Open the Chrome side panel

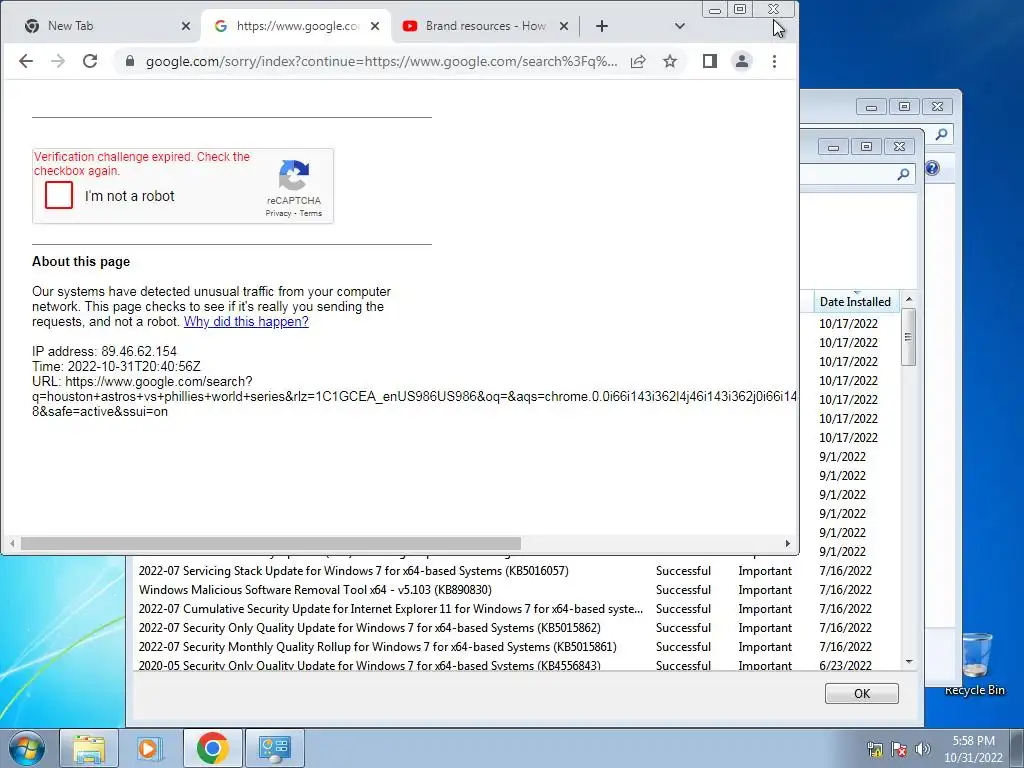click(x=710, y=61)
